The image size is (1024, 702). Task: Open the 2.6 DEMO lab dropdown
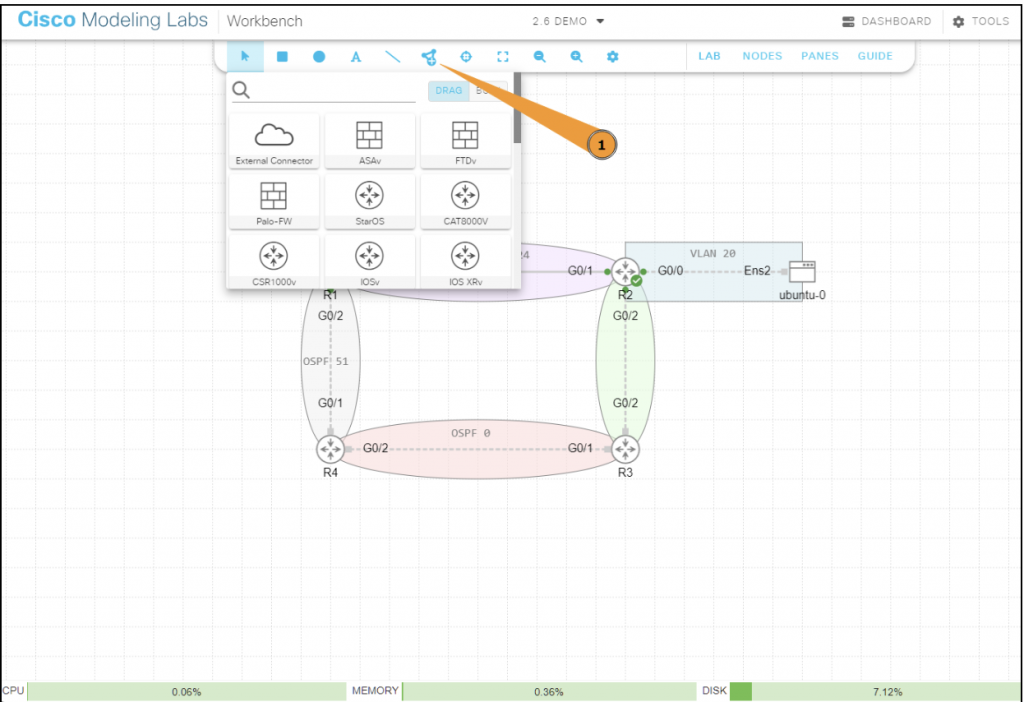(x=568, y=21)
